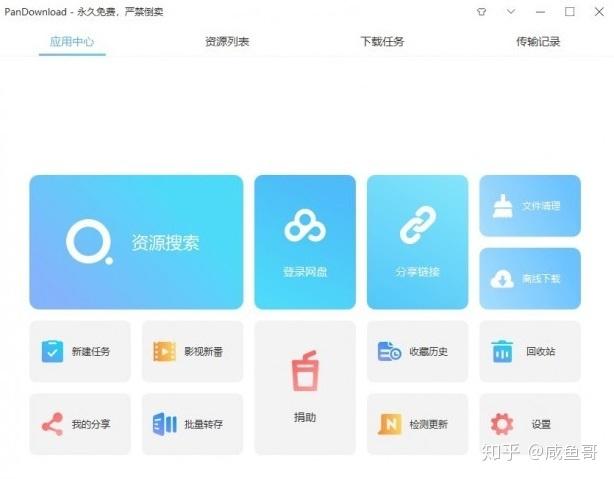Click the 资源搜索 text label
This screenshot has height=479, width=614.
click(165, 242)
